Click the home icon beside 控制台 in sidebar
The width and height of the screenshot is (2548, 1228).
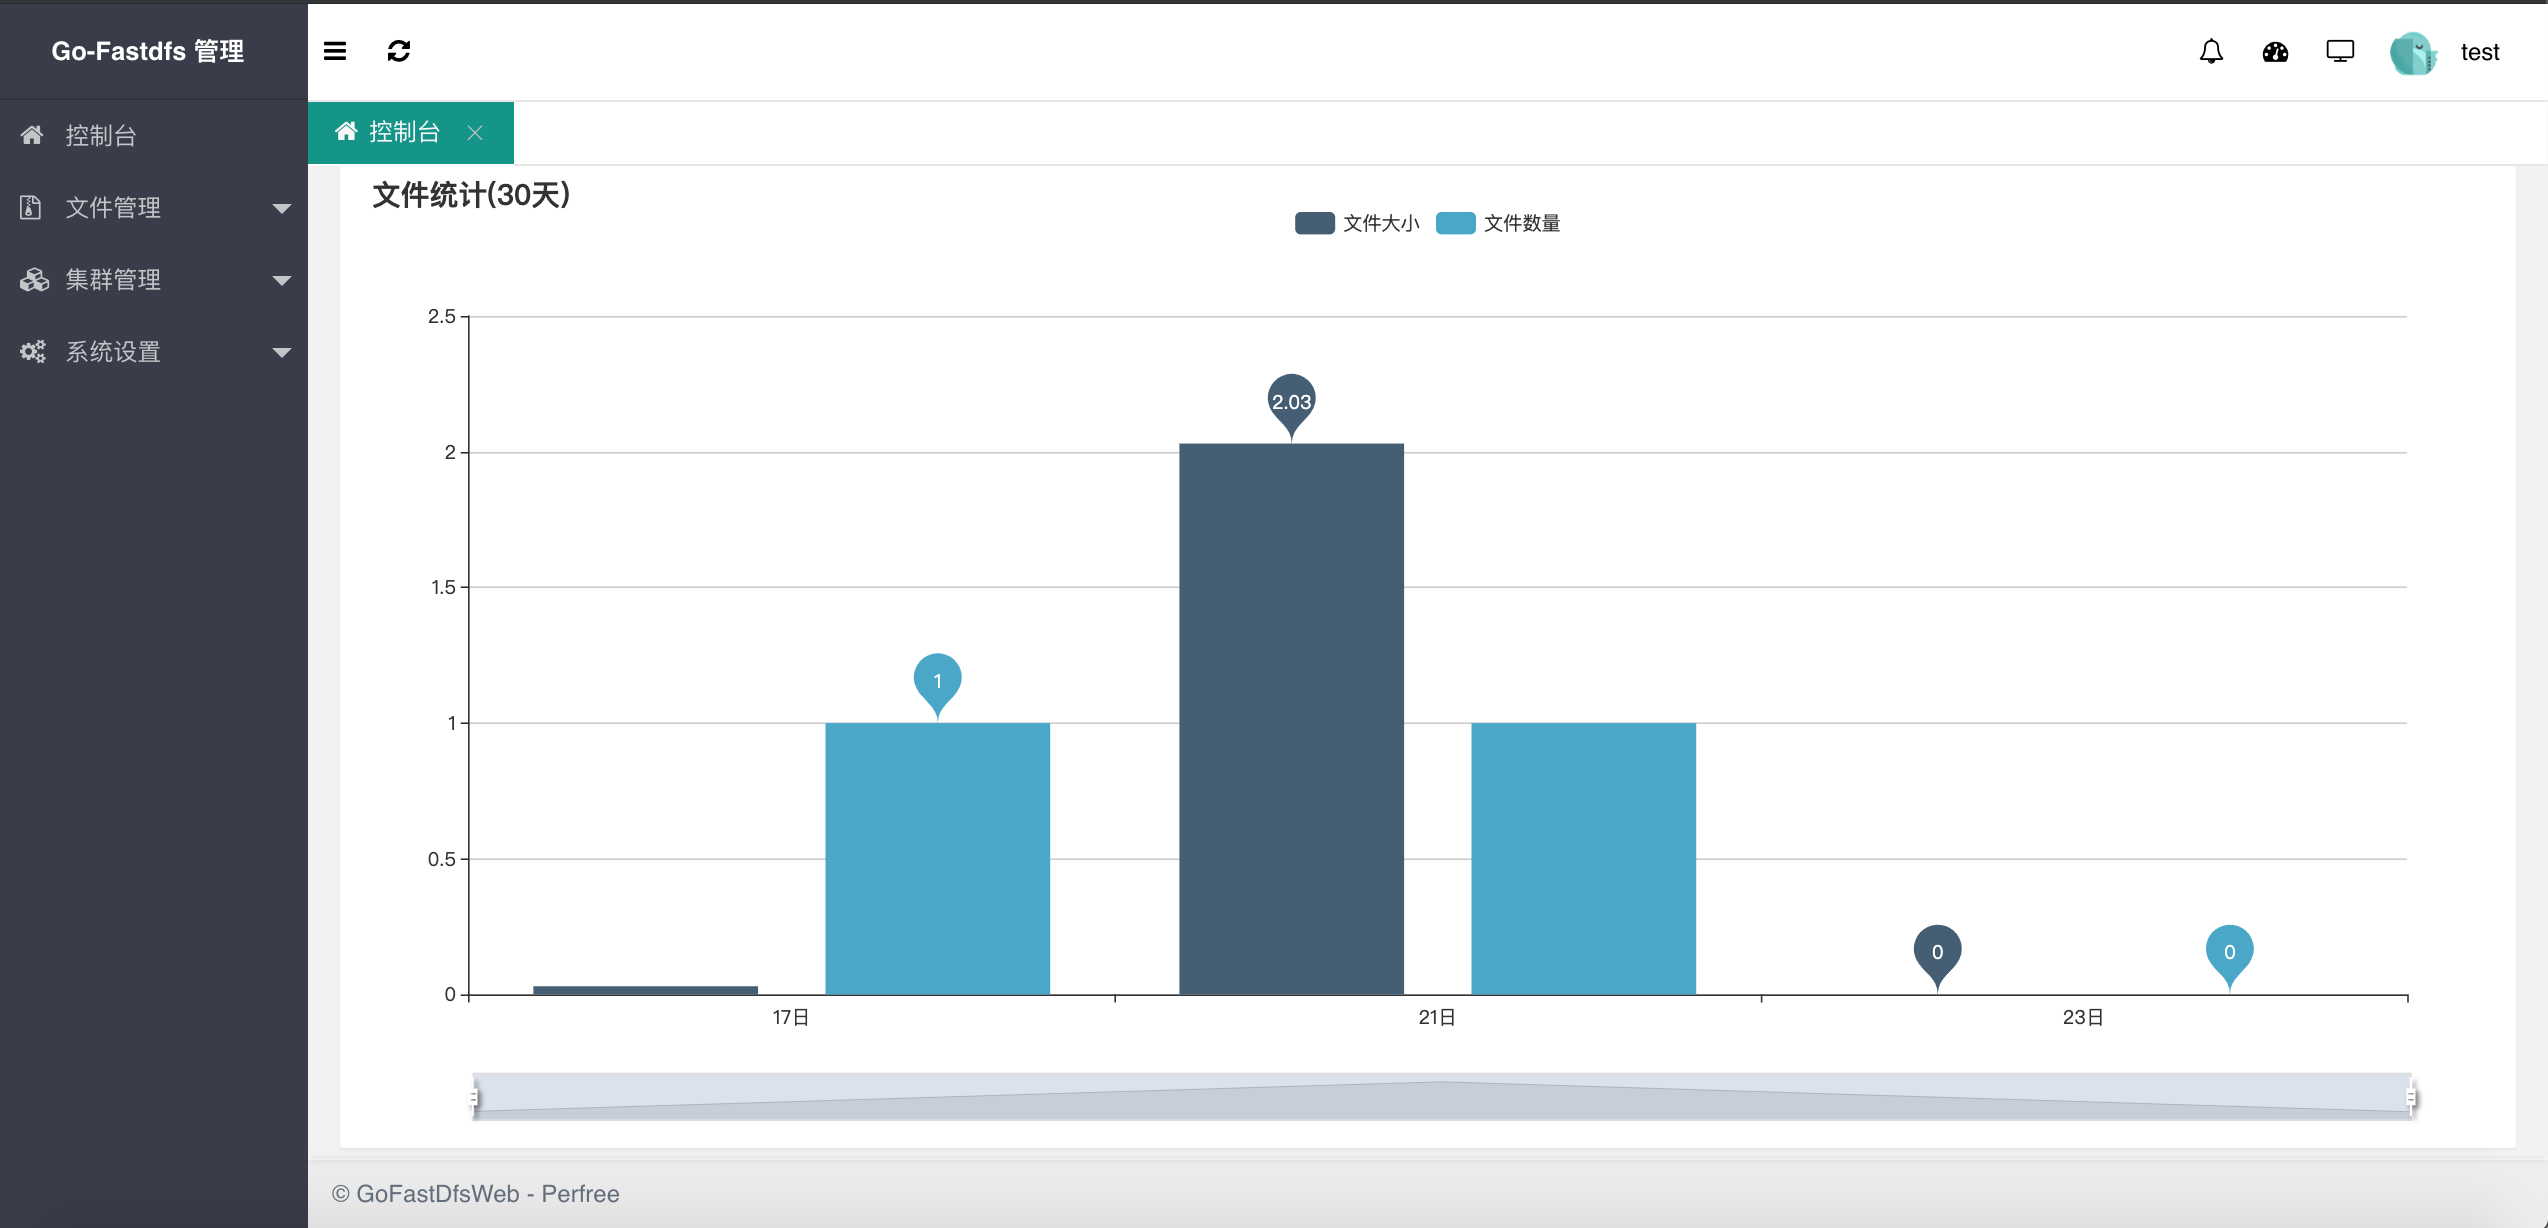pos(32,135)
